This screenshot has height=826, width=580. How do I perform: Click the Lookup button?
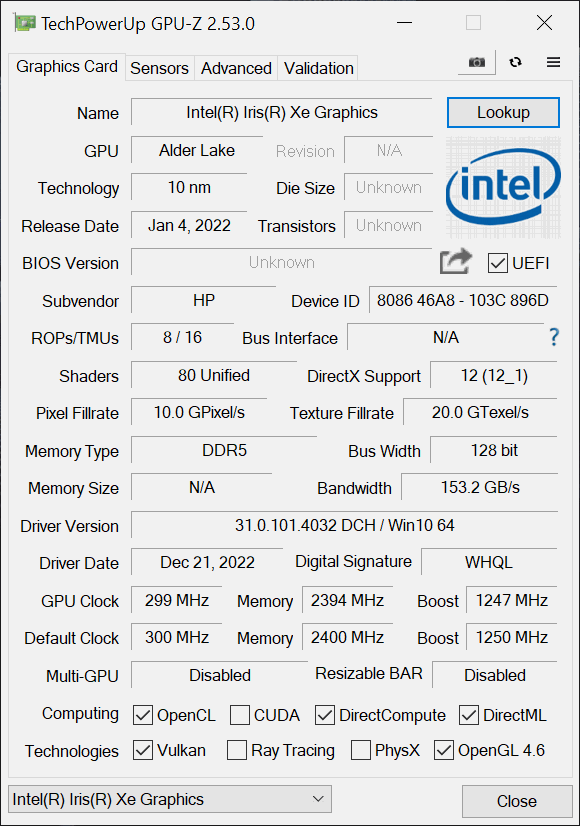click(x=503, y=112)
